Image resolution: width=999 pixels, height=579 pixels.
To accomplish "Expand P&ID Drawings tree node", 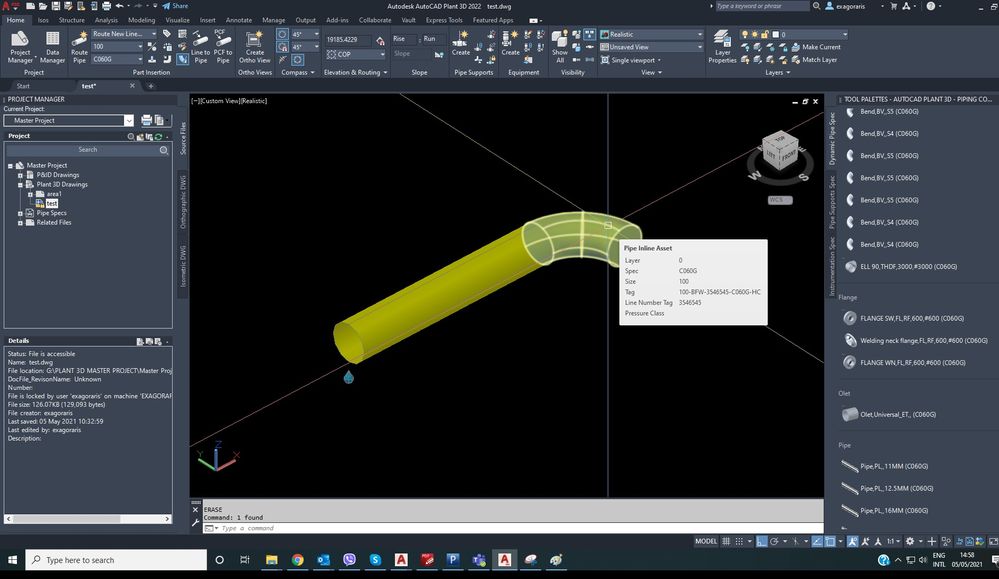I will point(20,175).
